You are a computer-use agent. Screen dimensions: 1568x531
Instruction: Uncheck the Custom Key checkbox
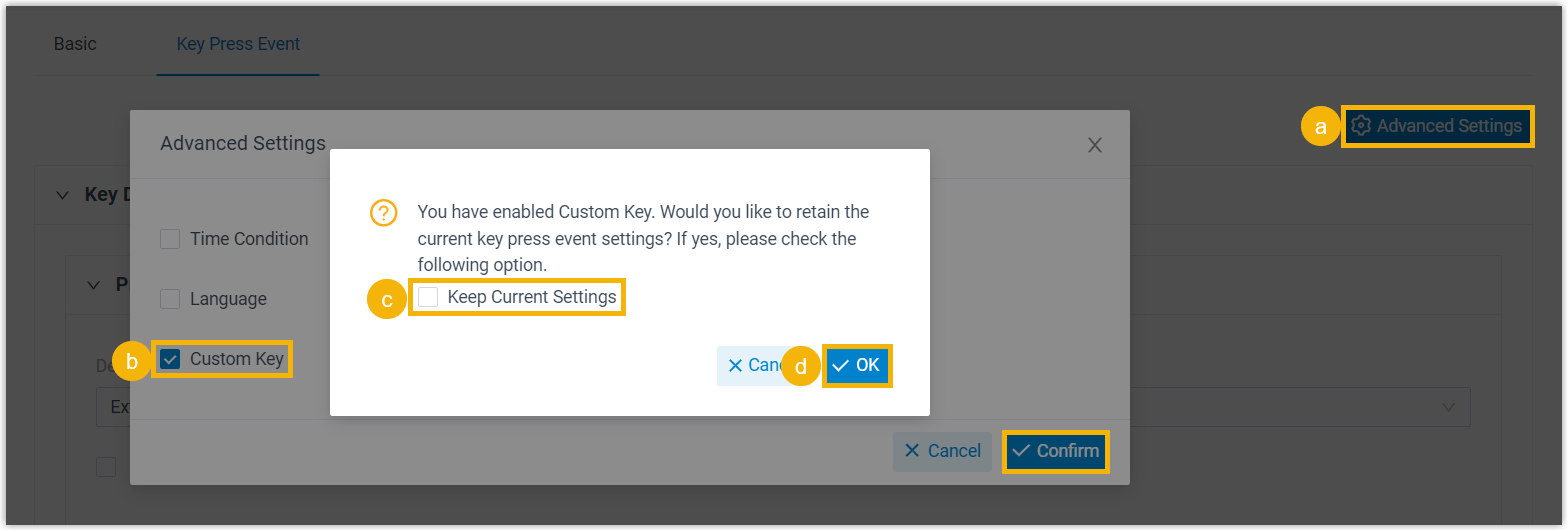click(x=171, y=359)
